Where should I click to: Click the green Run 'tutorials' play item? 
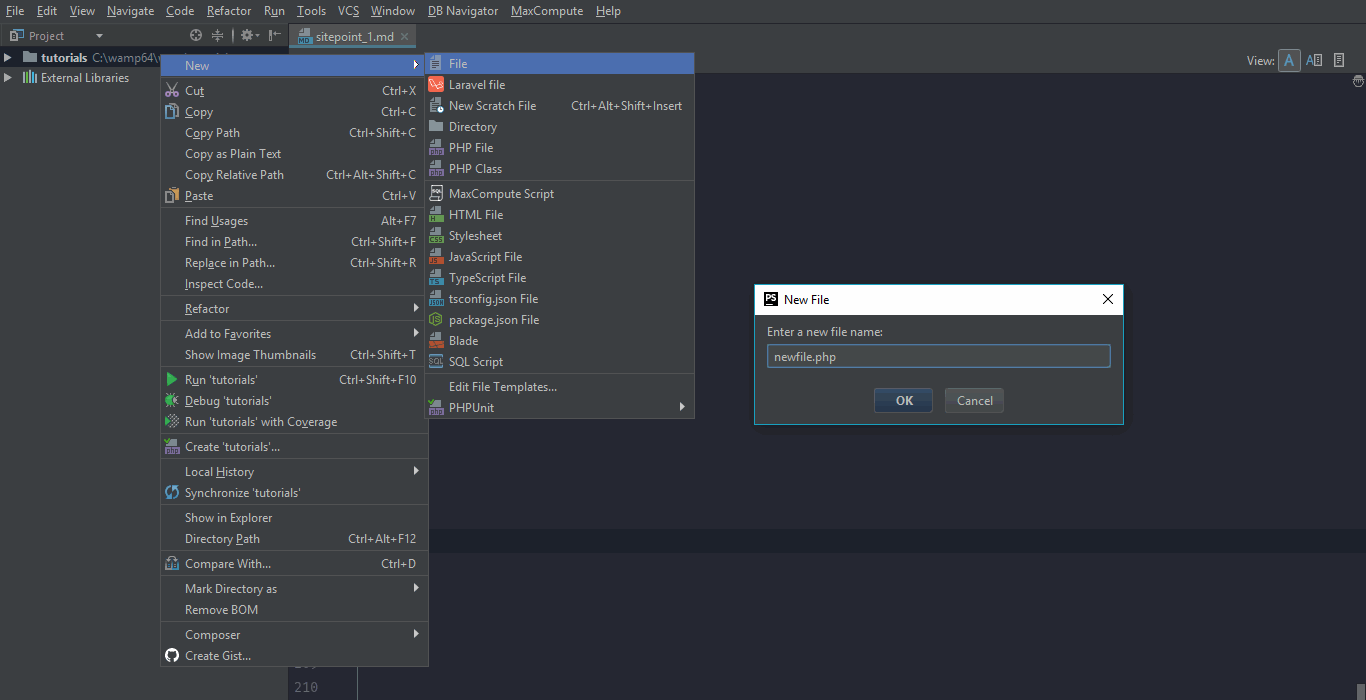click(294, 380)
